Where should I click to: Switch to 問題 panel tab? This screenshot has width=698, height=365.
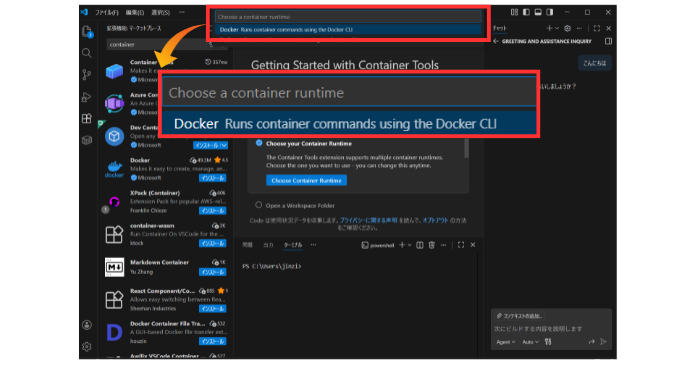pyautogui.click(x=248, y=245)
